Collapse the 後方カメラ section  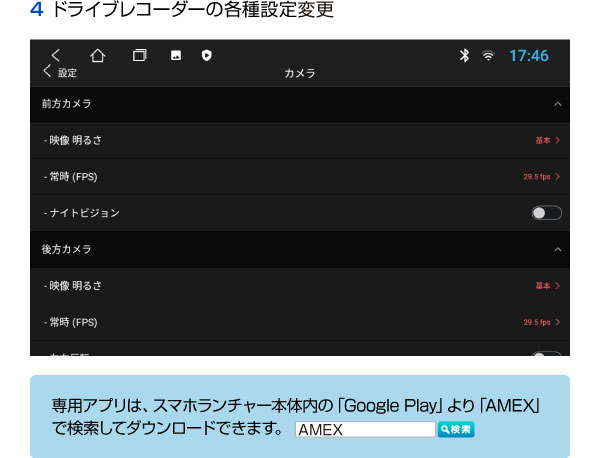coord(558,249)
